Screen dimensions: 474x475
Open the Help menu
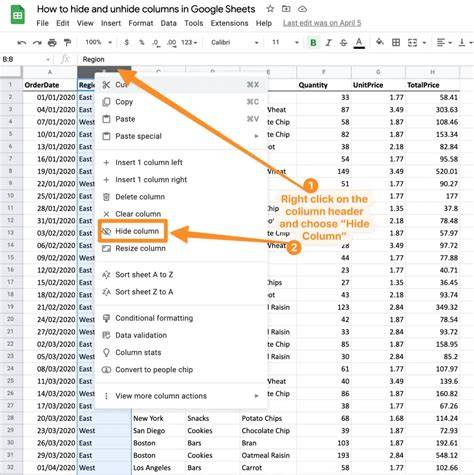click(264, 23)
